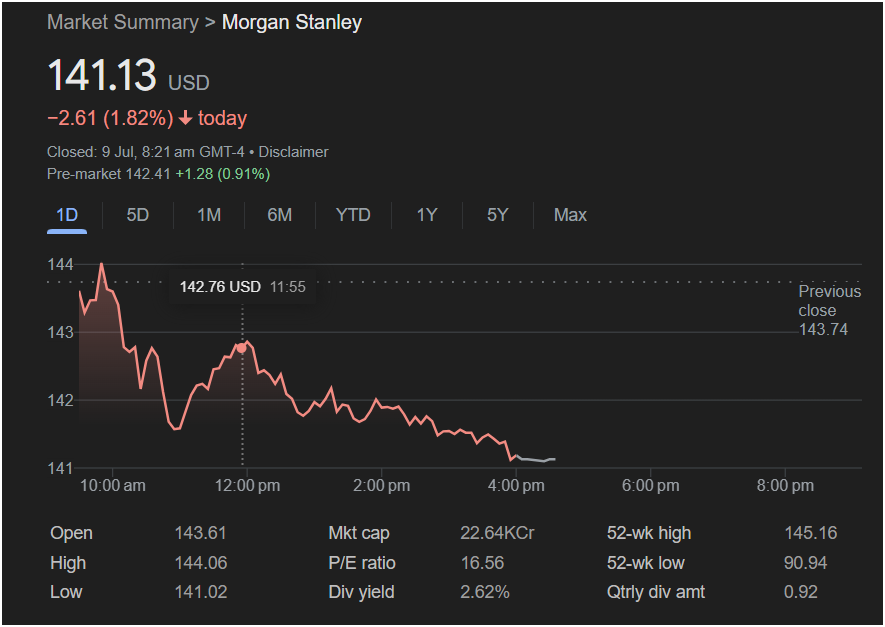
Task: Click the Low label in stats
Action: tap(66, 592)
